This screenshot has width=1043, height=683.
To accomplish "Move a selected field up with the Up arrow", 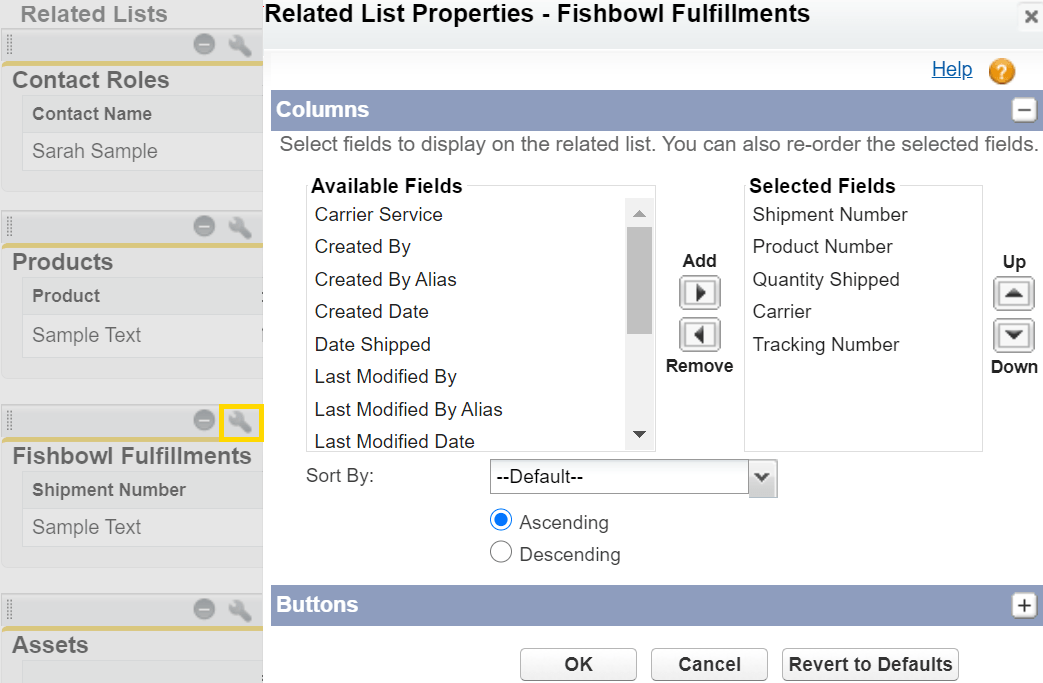I will coord(1013,293).
